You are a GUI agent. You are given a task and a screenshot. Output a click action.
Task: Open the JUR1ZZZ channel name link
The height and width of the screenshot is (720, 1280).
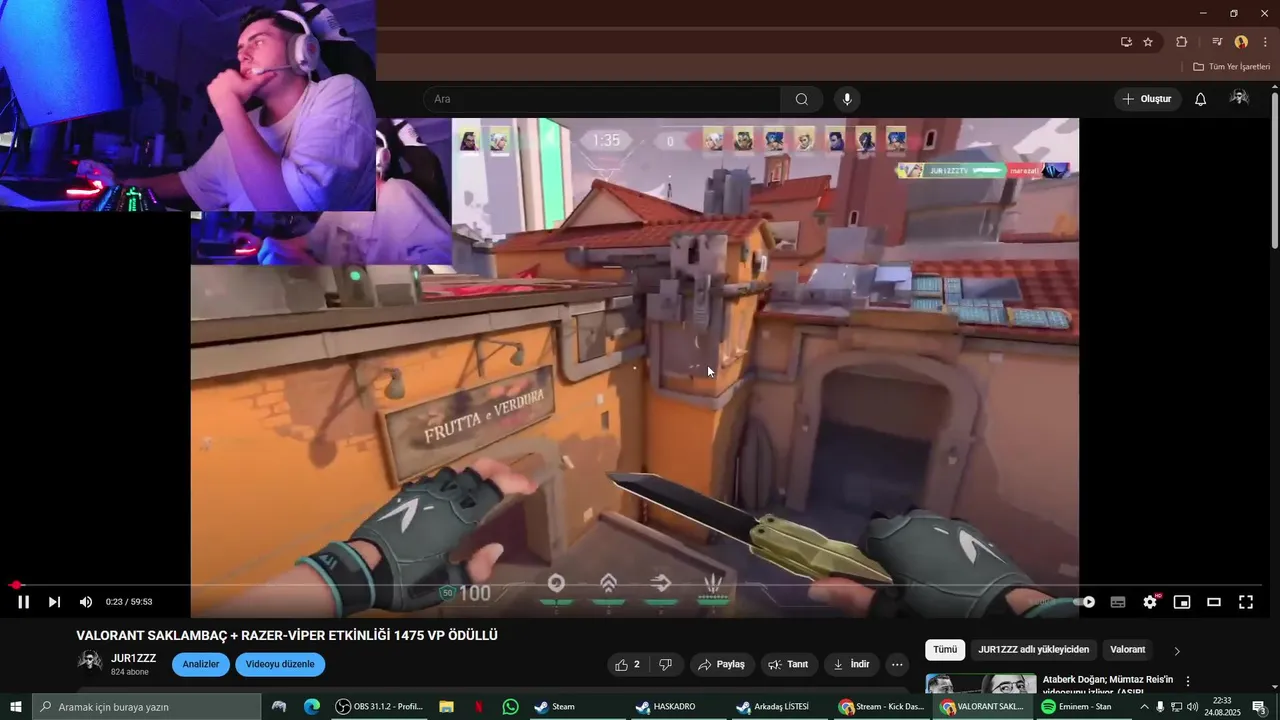[x=133, y=658]
